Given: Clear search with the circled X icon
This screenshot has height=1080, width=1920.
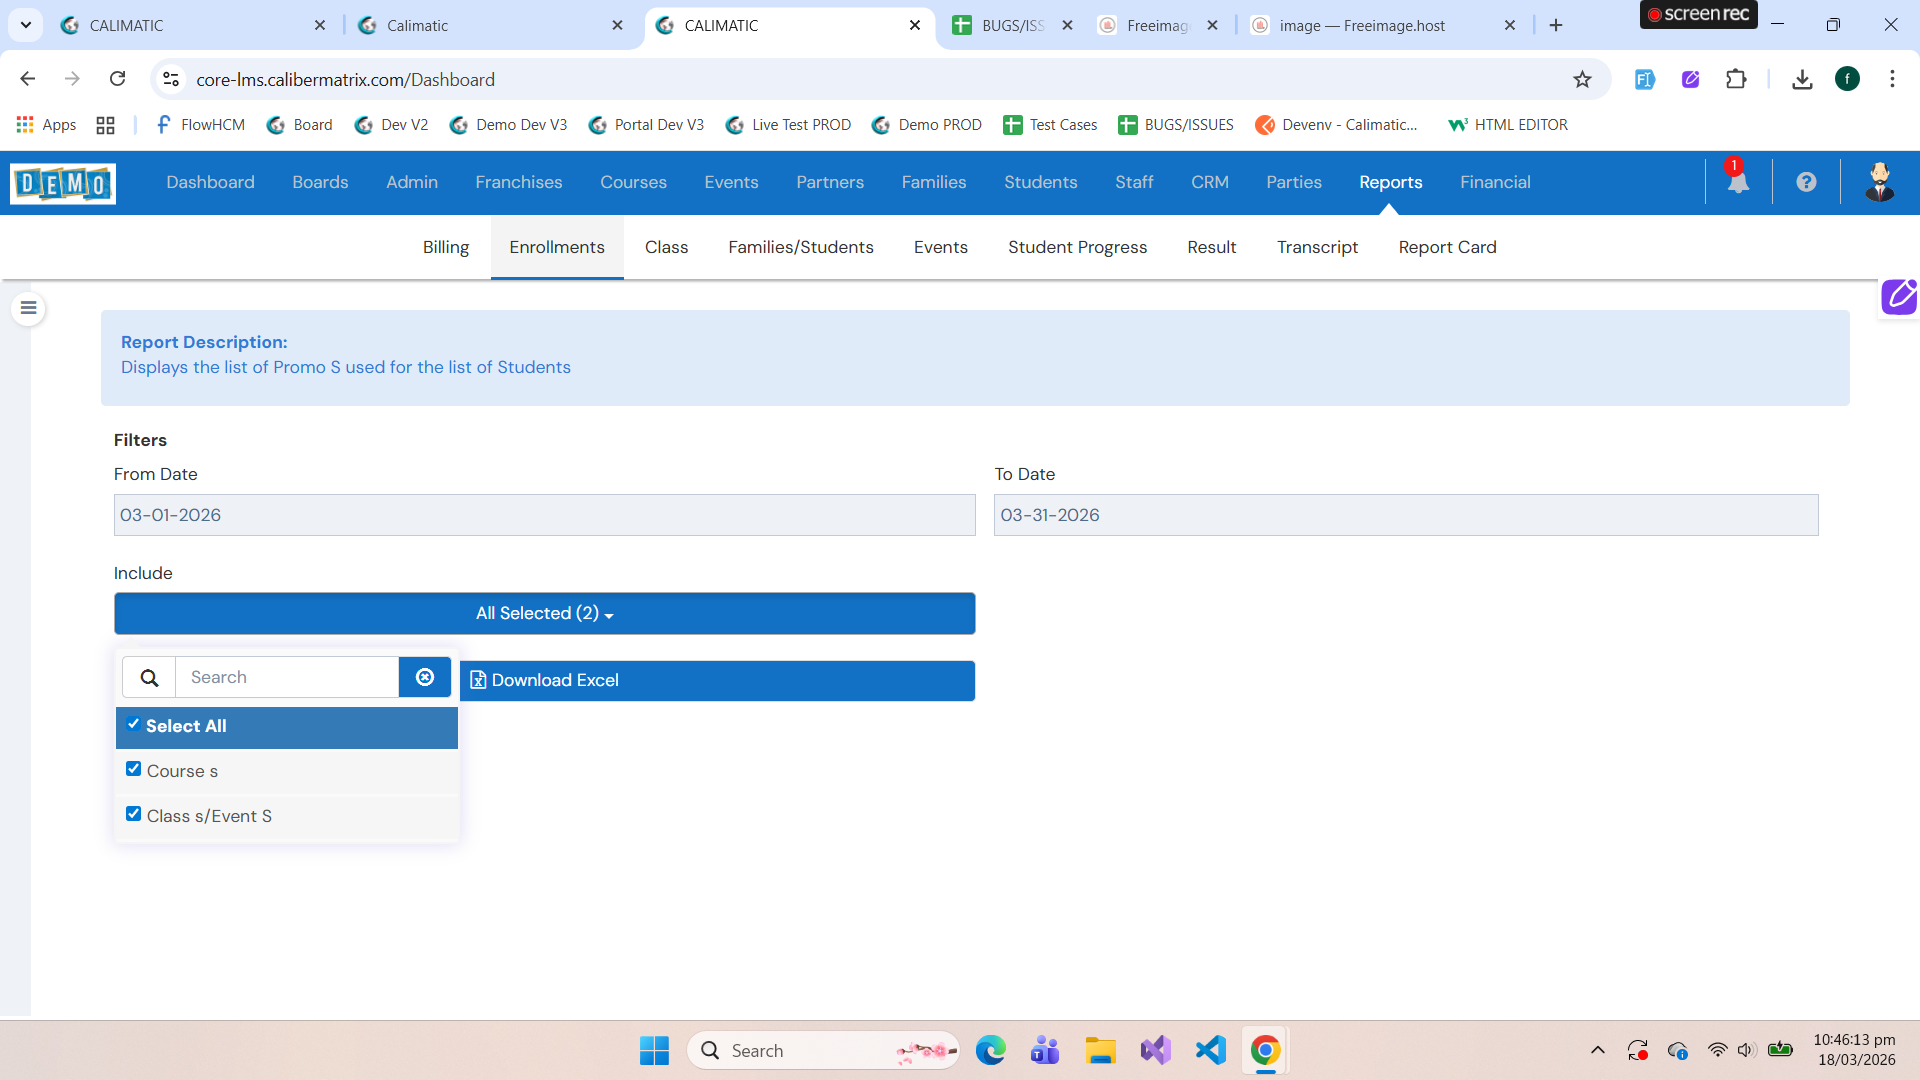Looking at the screenshot, I should pos(425,677).
